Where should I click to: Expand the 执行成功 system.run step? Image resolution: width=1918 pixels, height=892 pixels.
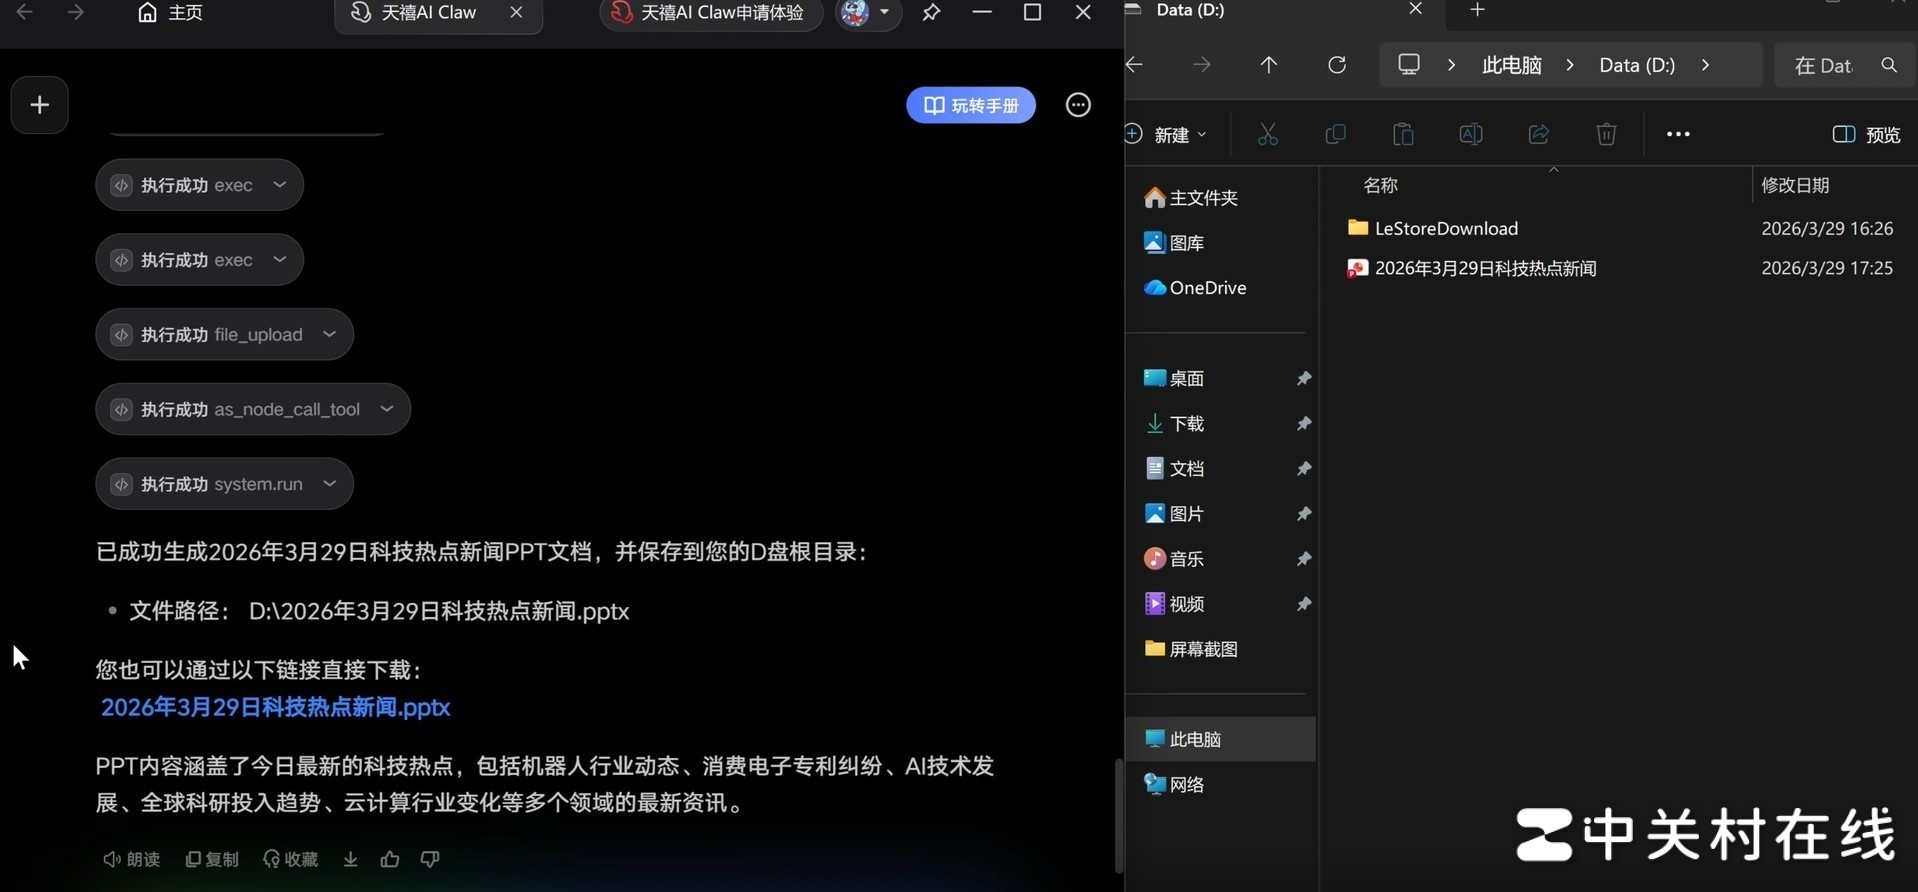click(x=225, y=484)
